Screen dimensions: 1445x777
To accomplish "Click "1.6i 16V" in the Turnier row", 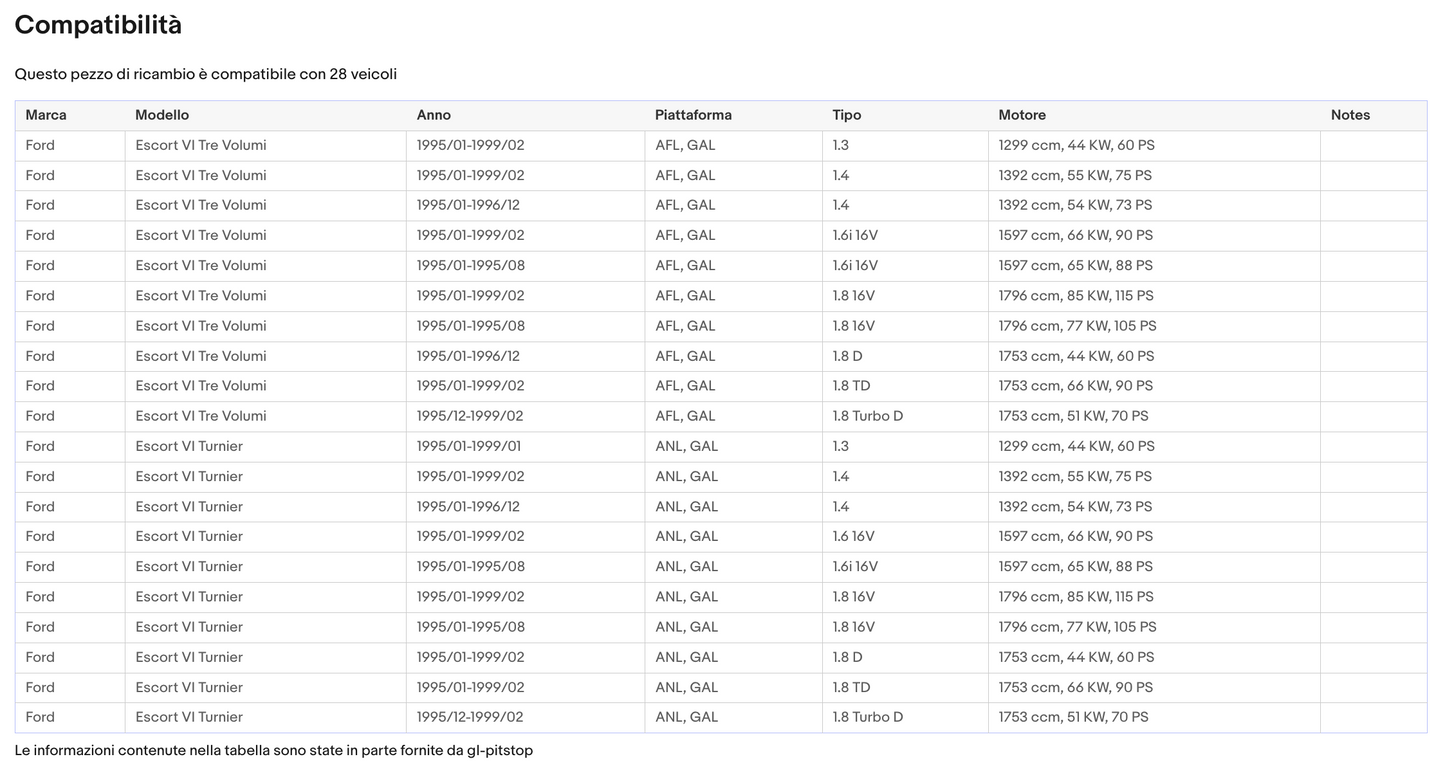I will [x=855, y=566].
